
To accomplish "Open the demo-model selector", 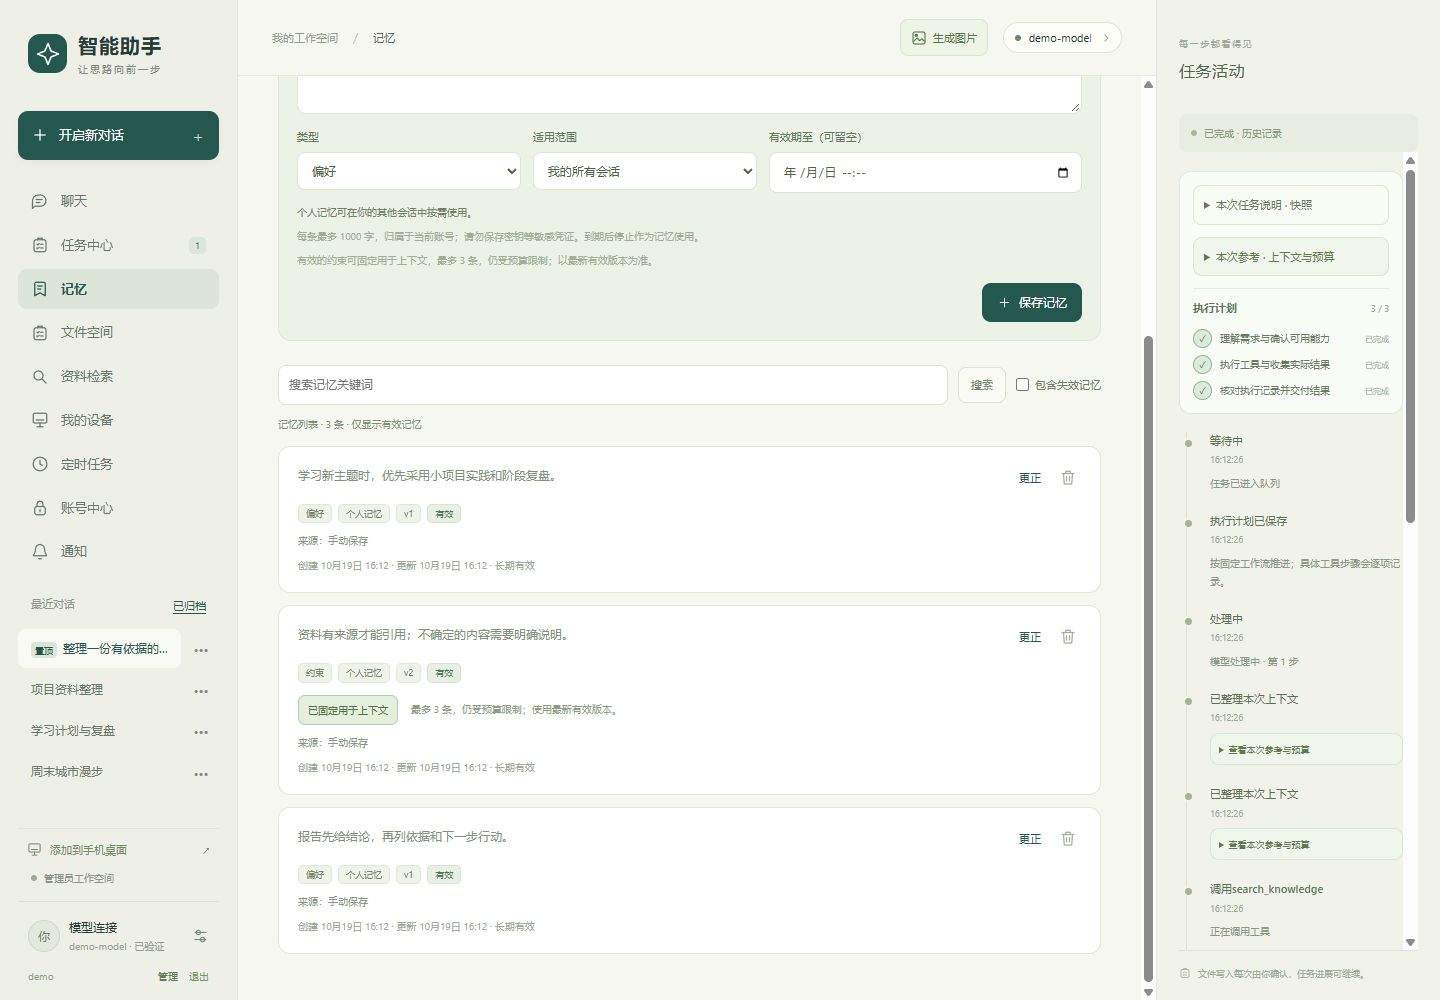I will coord(1062,38).
